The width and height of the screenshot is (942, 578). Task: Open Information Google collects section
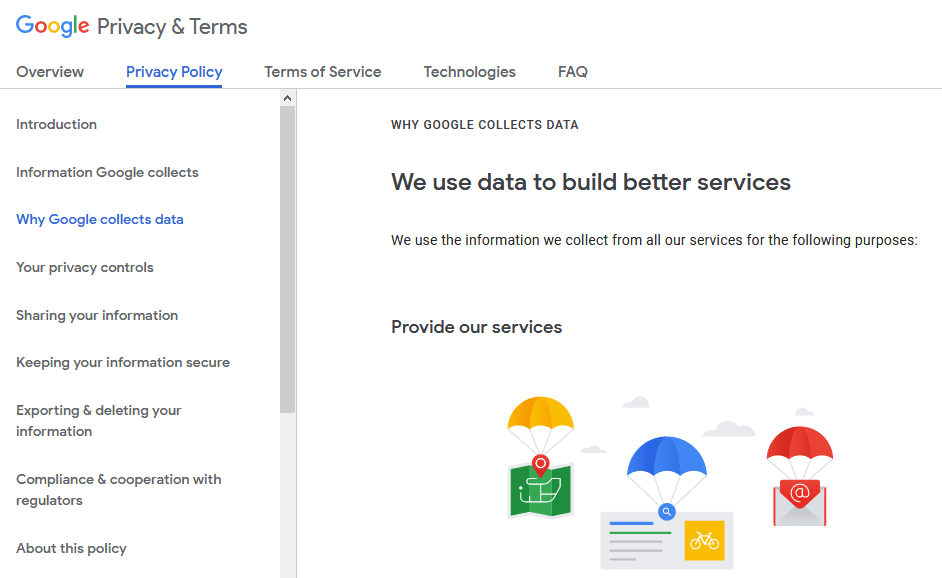click(108, 172)
